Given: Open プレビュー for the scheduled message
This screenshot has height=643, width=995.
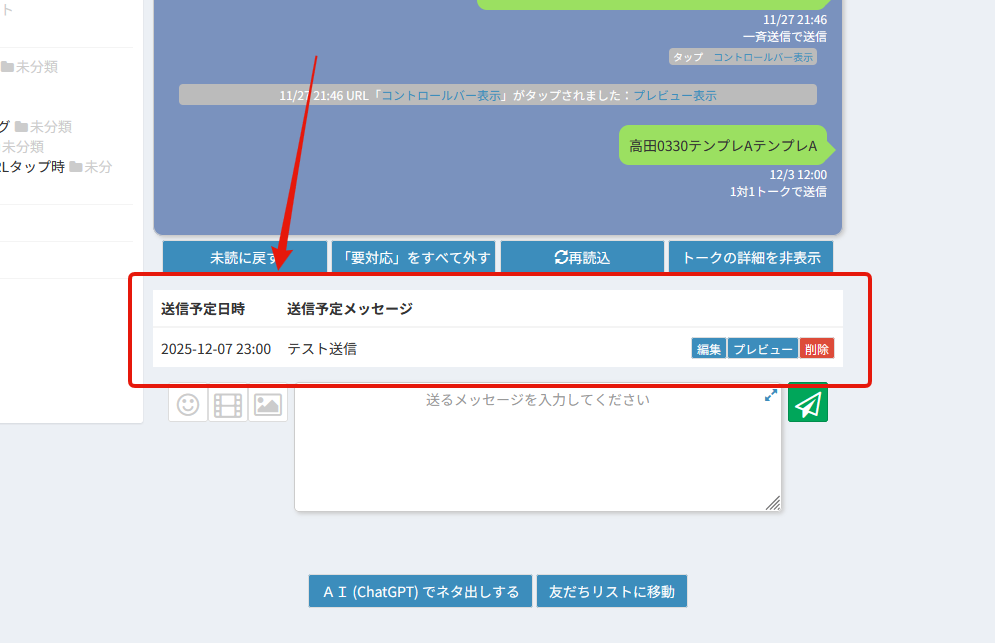Looking at the screenshot, I should [x=763, y=349].
